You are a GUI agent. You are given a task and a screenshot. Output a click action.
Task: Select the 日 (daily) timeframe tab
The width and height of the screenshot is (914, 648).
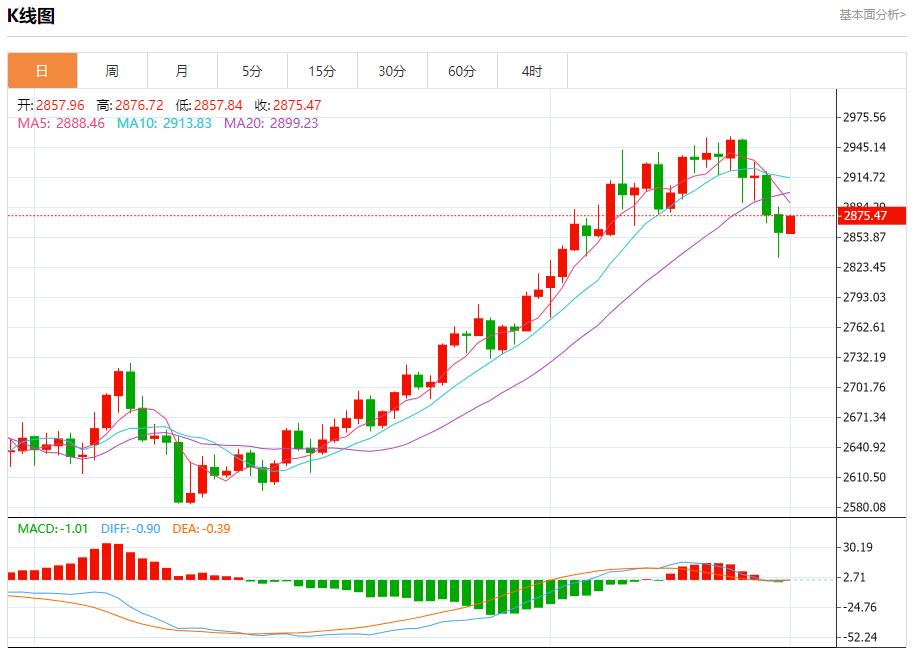tap(42, 71)
